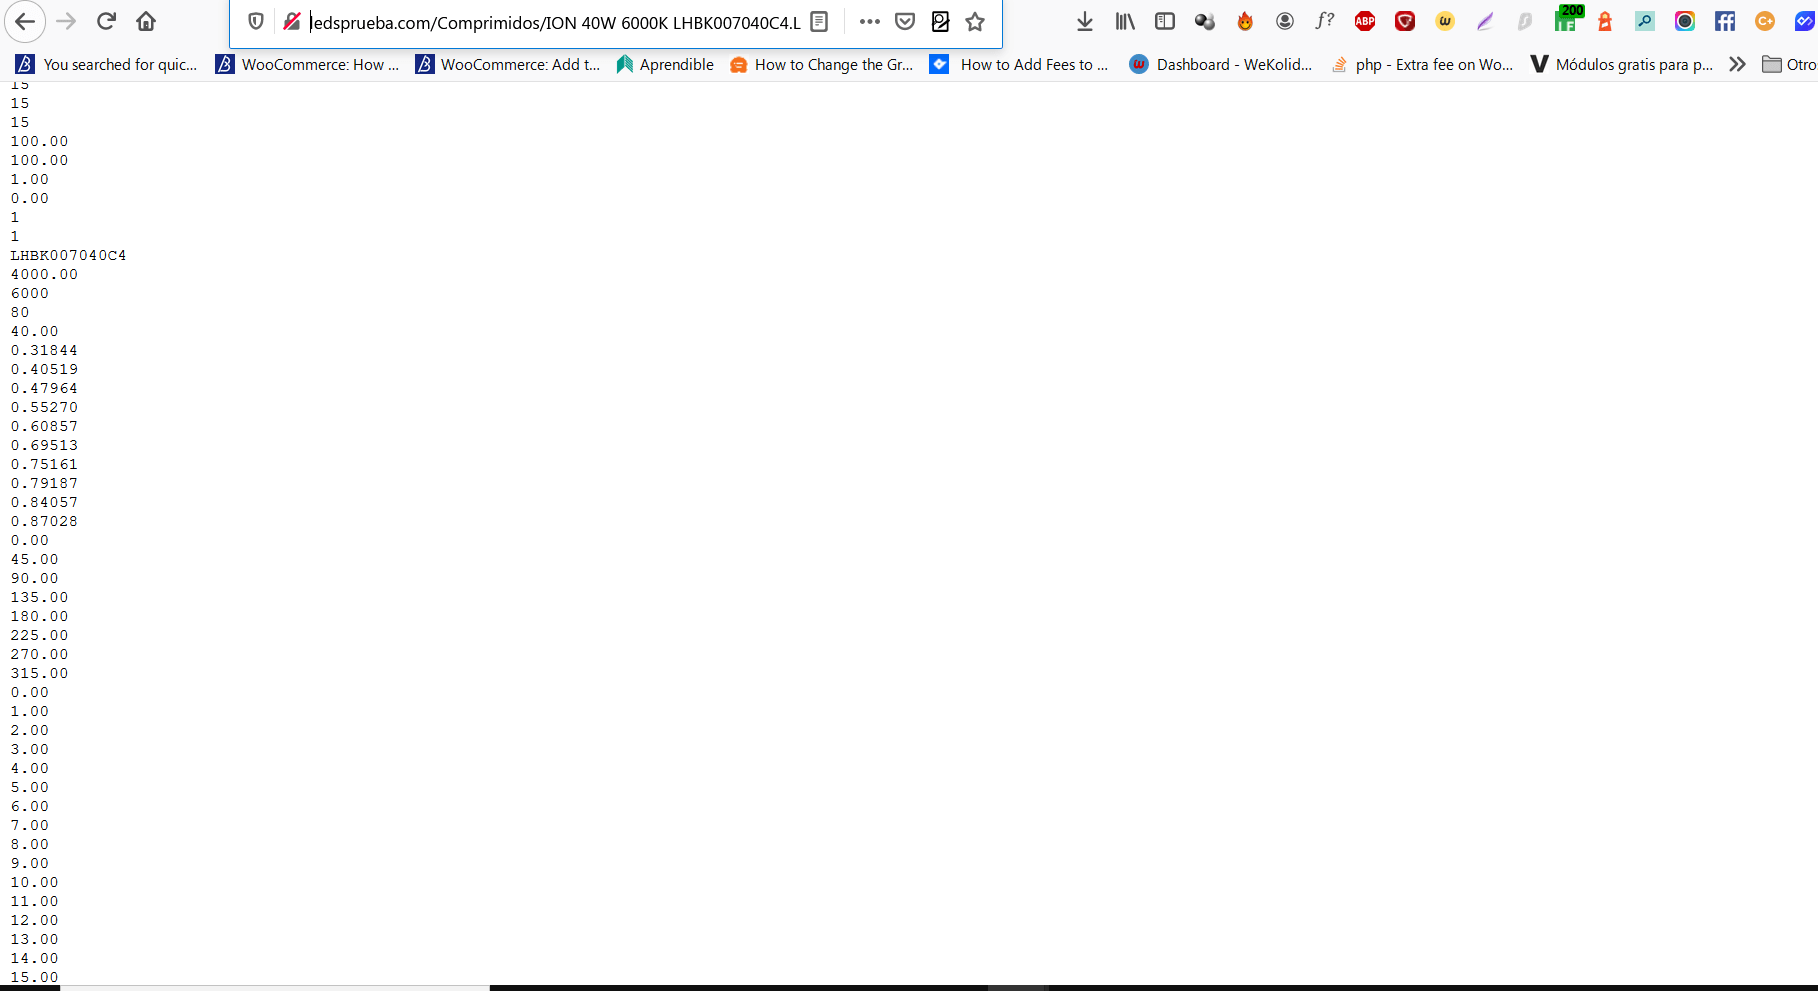This screenshot has width=1818, height=991.
Task: Open the 'You searched for quic...' bookmark
Action: click(107, 64)
